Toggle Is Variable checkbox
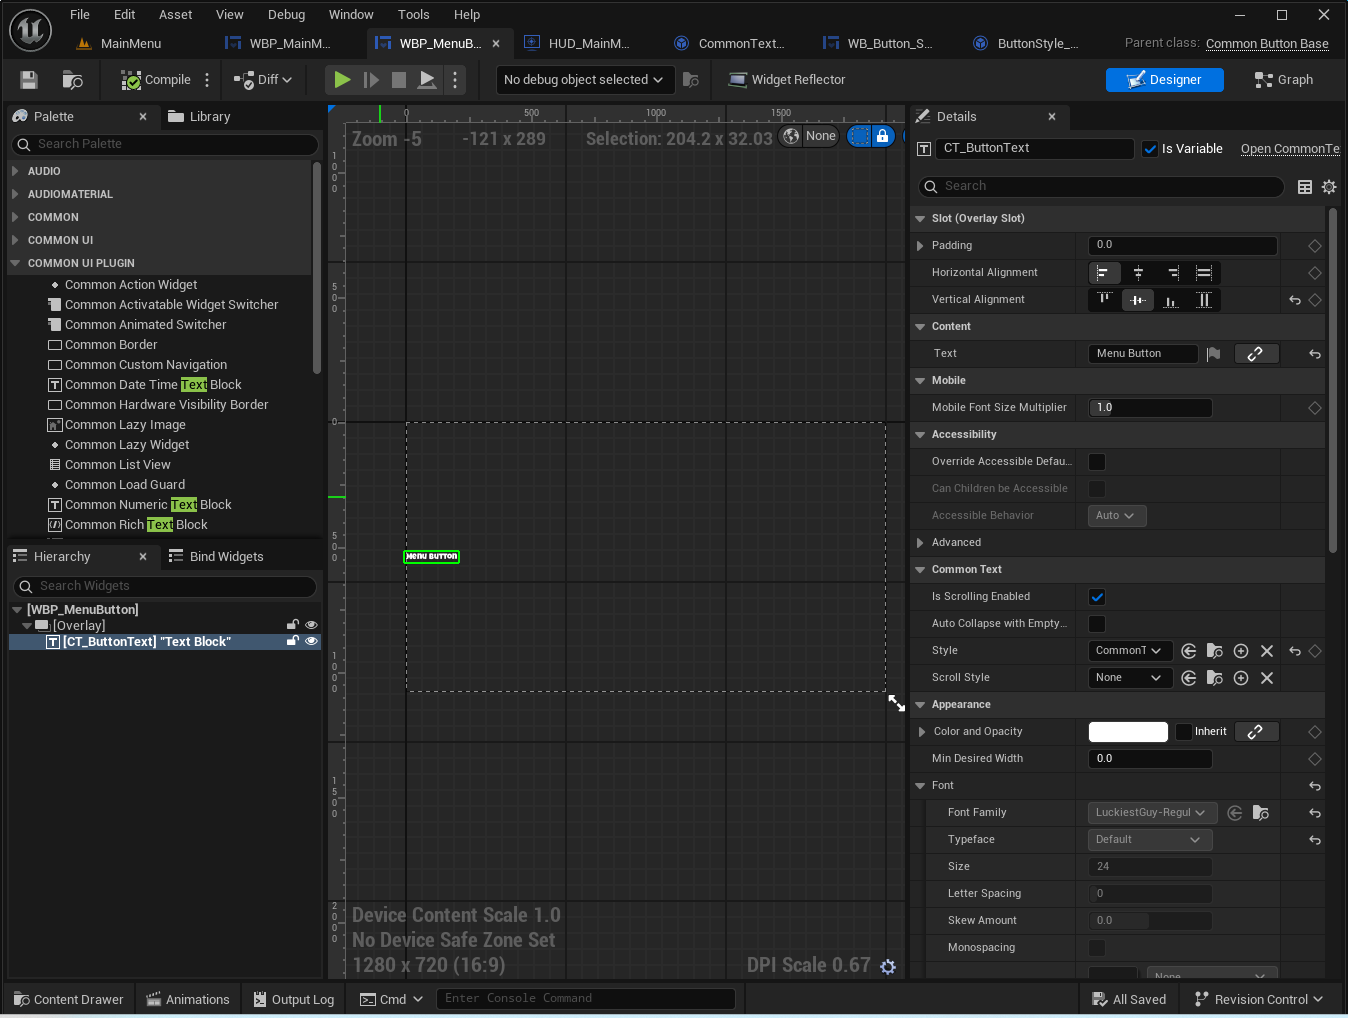The image size is (1348, 1018). point(1150,149)
